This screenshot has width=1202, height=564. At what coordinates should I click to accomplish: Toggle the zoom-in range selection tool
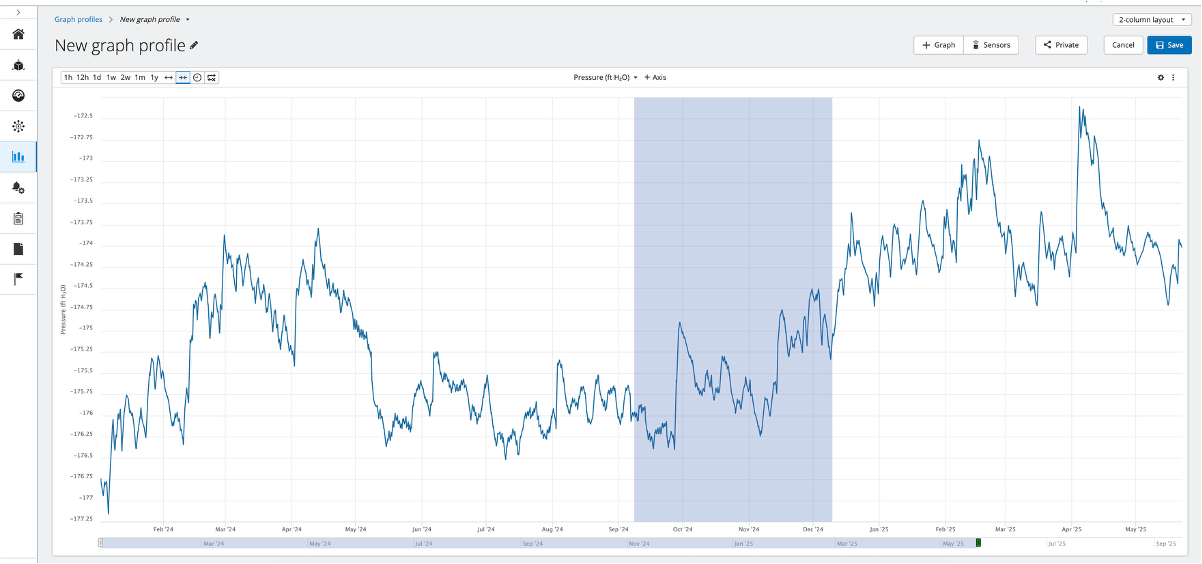183,77
